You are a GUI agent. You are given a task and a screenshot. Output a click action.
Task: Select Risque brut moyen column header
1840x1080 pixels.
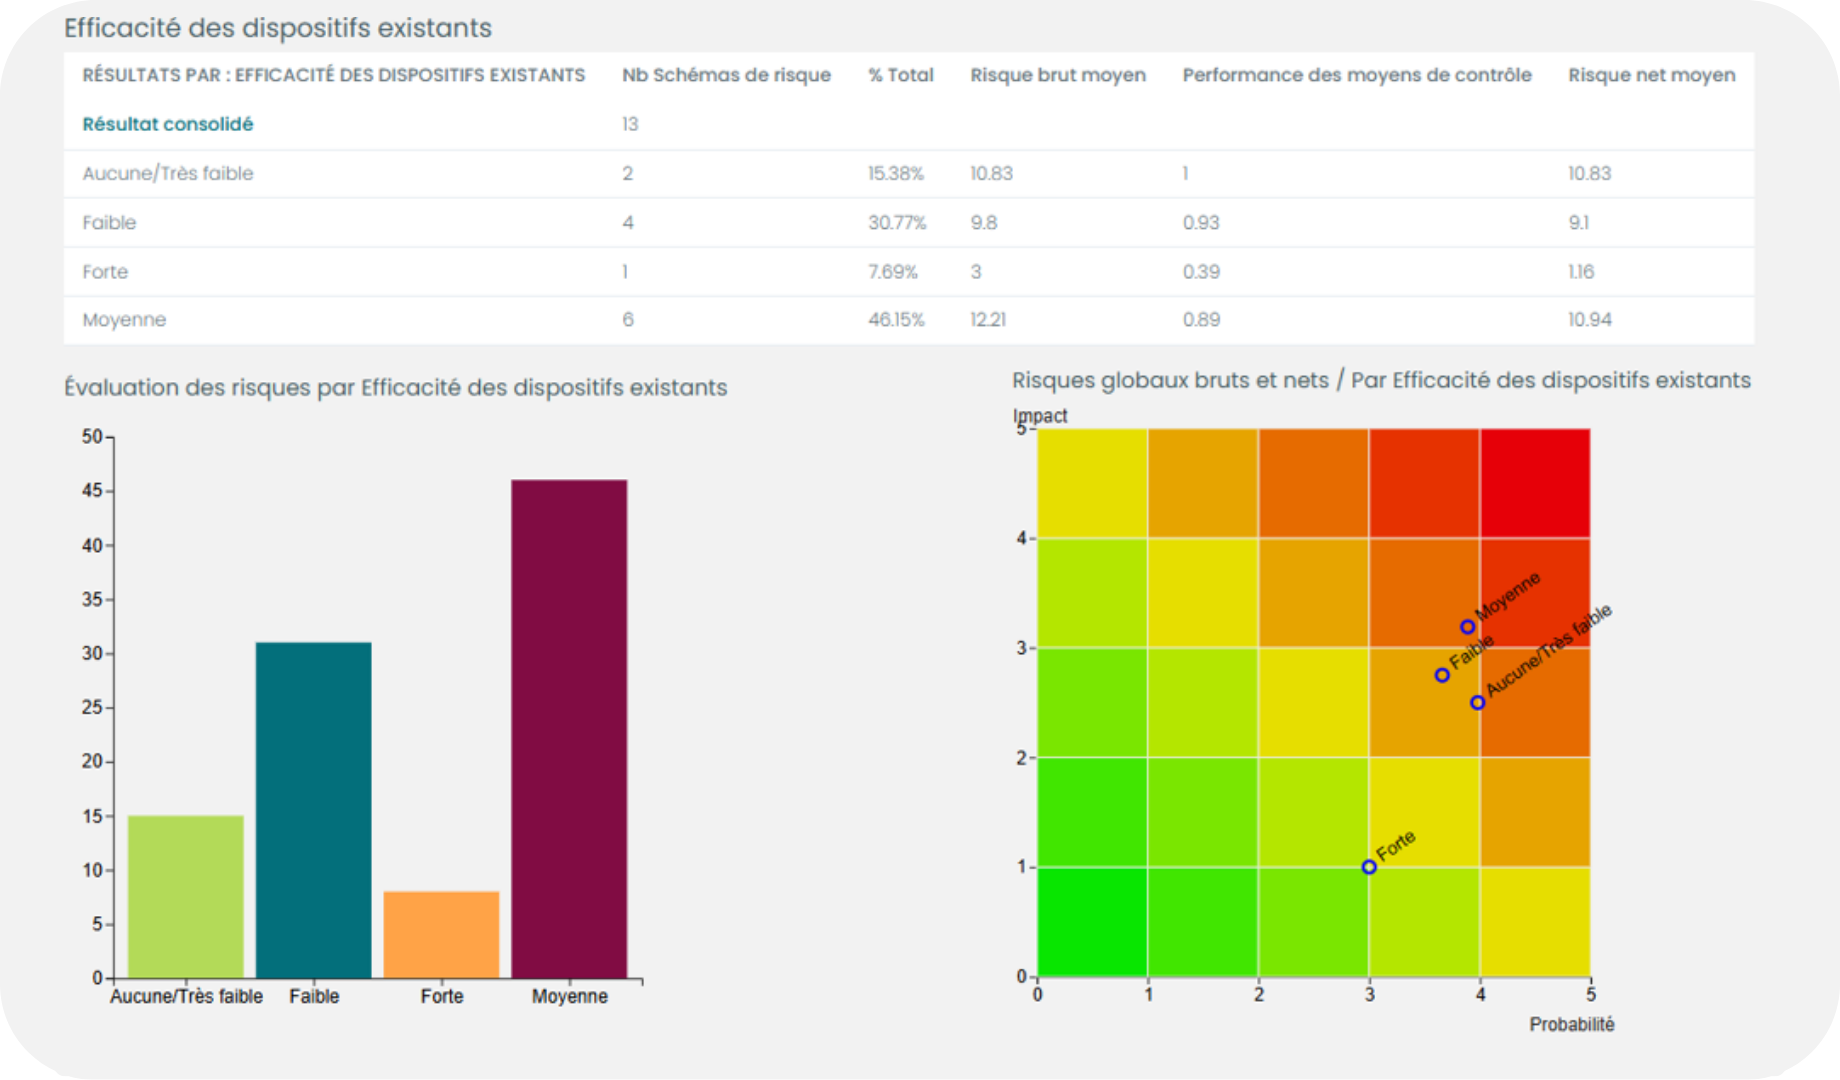[x=1057, y=75]
